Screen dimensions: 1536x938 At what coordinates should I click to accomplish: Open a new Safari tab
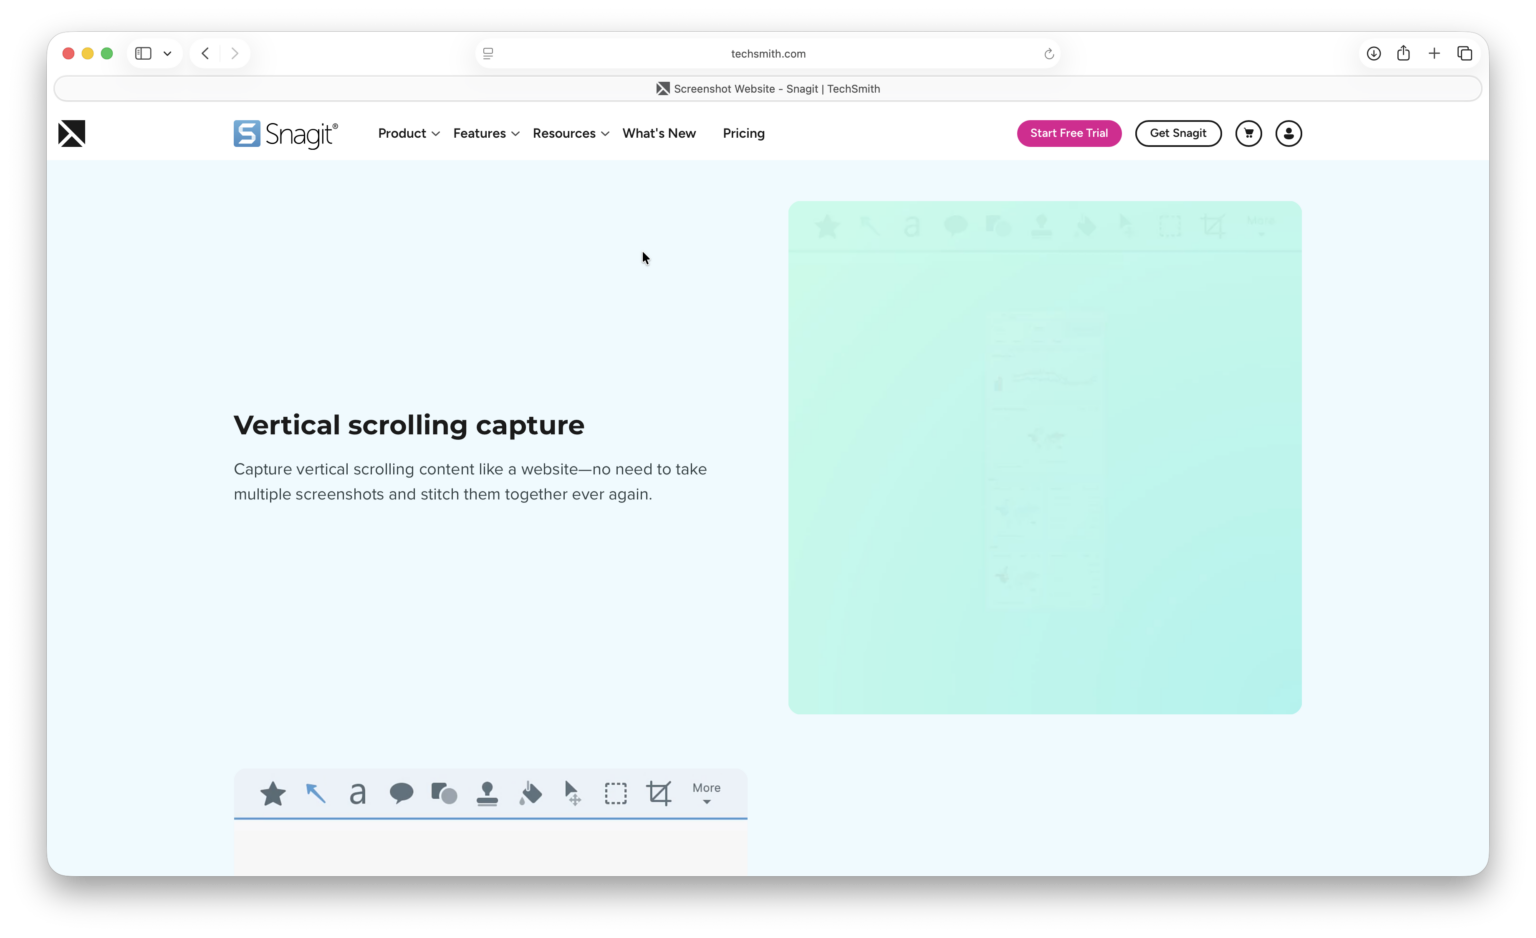pyautogui.click(x=1434, y=54)
